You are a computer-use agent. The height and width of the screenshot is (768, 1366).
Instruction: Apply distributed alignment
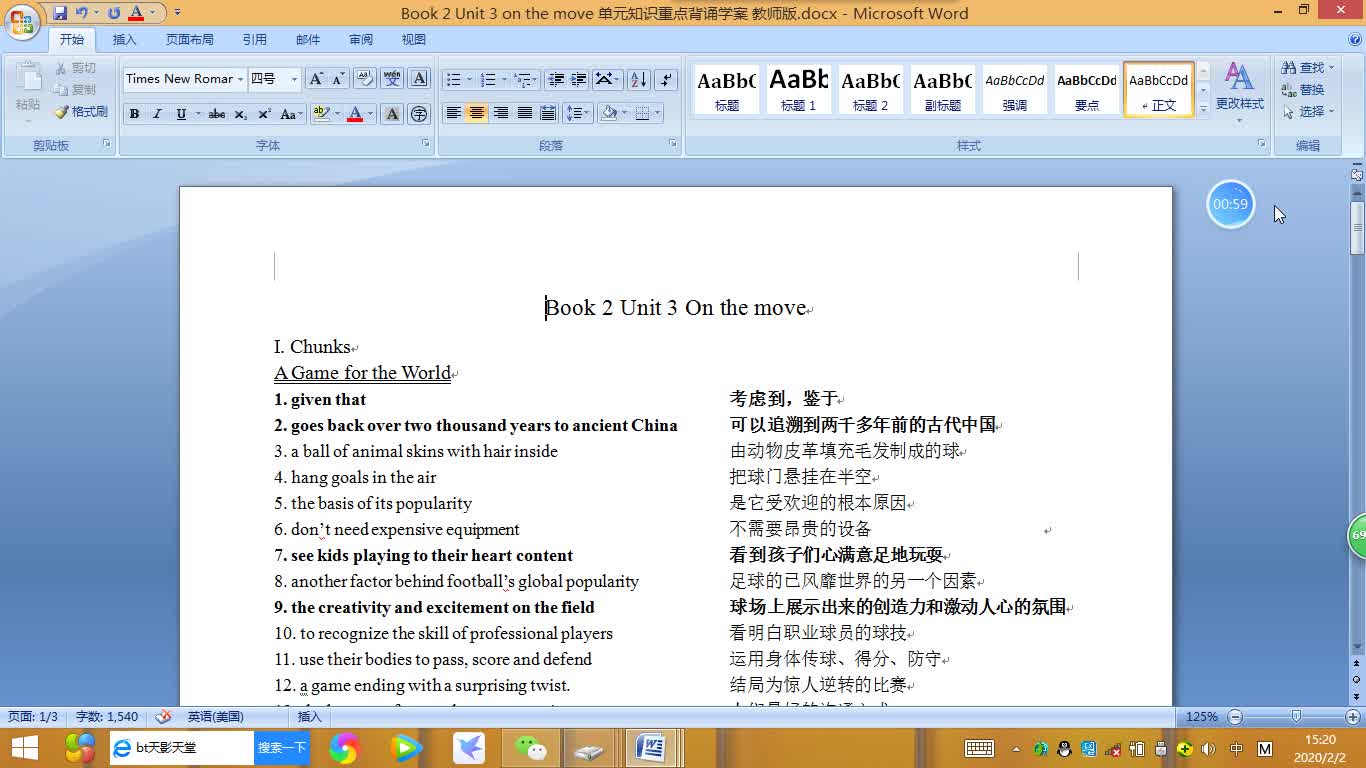(548, 113)
